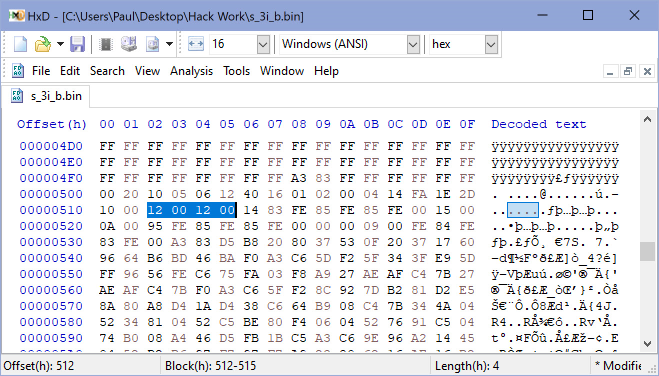Click offset row label 00000510
The height and width of the screenshot is (376, 659).
tap(51, 210)
